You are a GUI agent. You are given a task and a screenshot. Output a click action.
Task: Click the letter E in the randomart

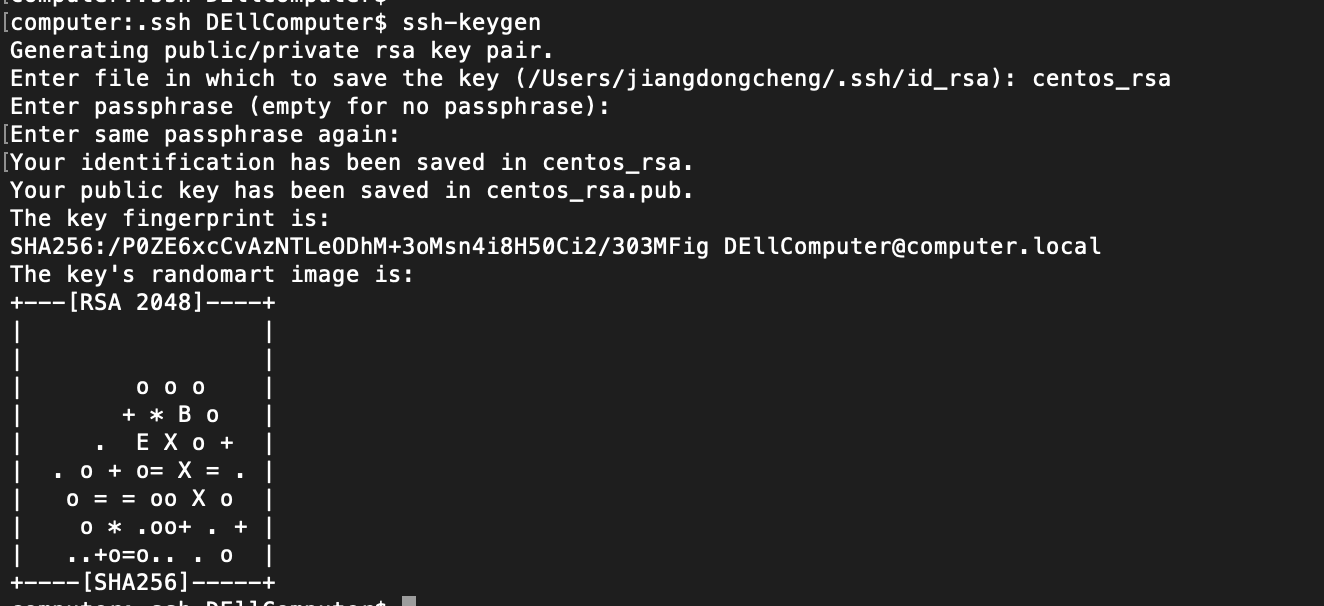pos(142,442)
